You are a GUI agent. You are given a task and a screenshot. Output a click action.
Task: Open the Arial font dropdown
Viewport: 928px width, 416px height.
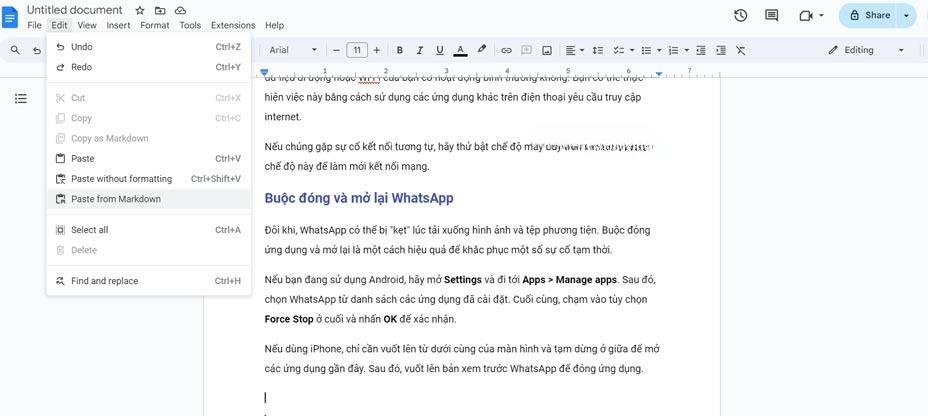294,50
